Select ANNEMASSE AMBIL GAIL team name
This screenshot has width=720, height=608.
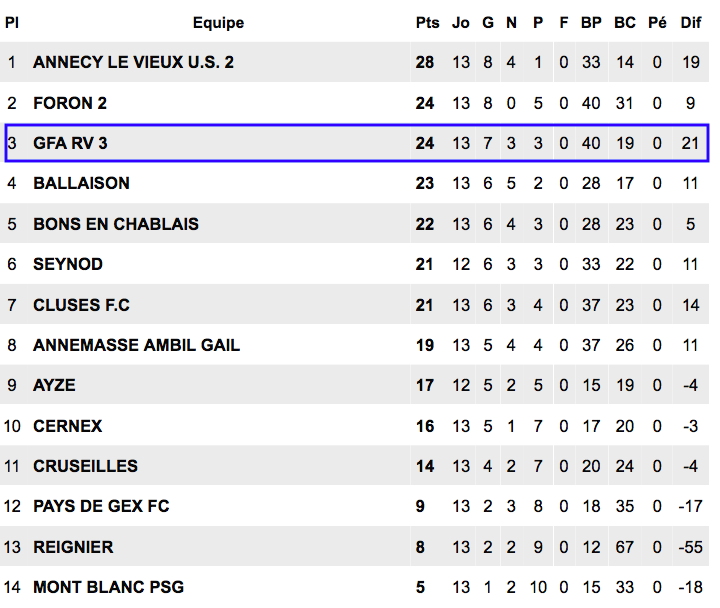tap(136, 345)
